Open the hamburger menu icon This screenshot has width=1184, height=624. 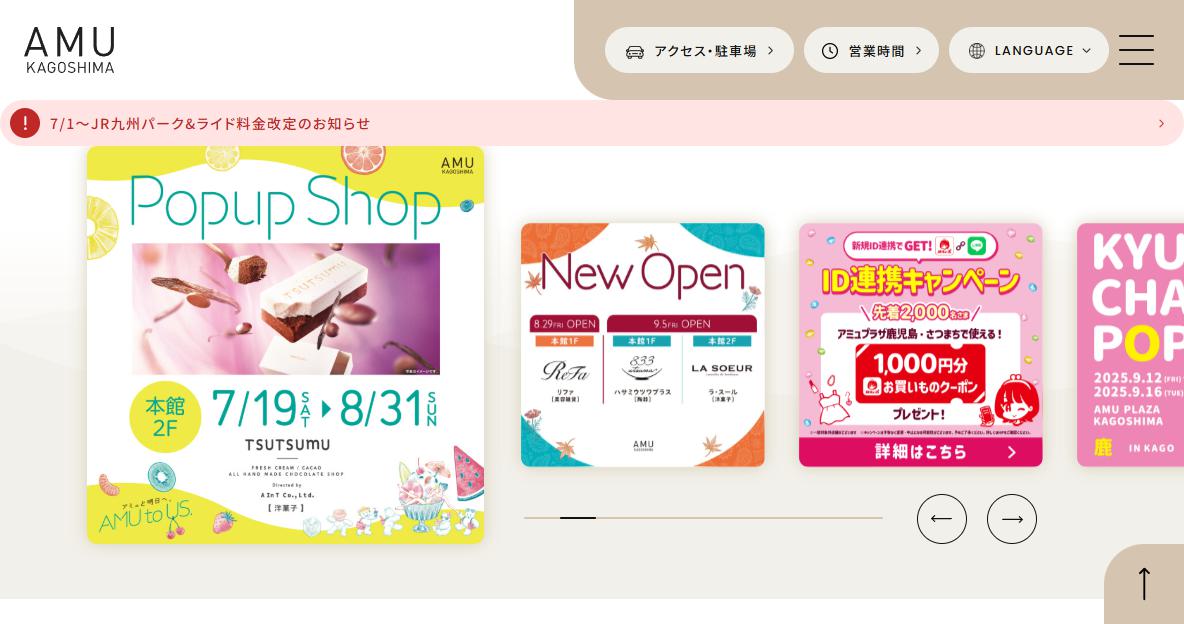click(1136, 50)
